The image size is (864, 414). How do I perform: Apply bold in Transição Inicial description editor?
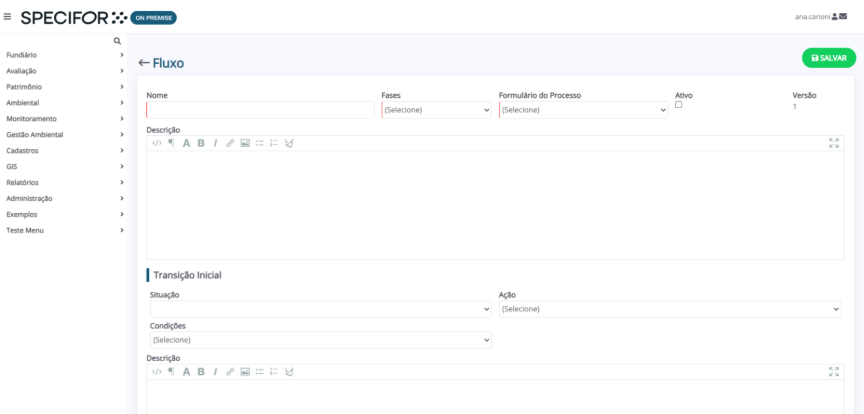coord(201,372)
